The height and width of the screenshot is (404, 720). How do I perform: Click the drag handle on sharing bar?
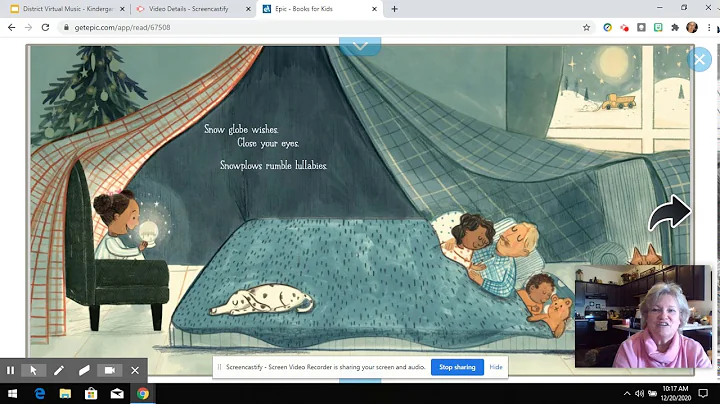point(219,367)
